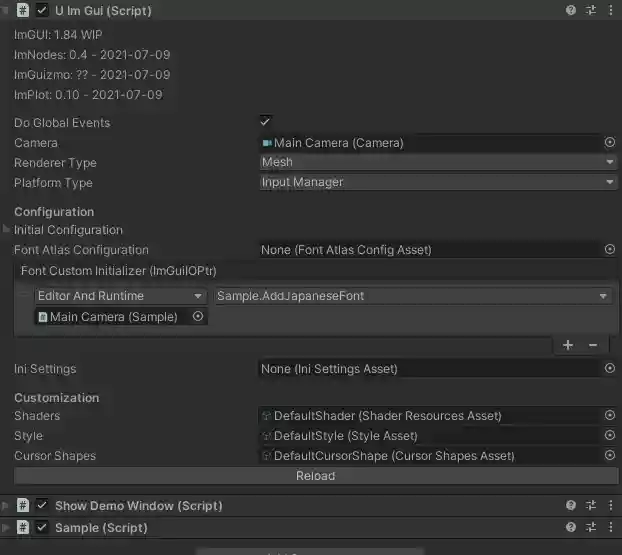
Task: Expand Sample script foldout arrow
Action: (x=5, y=527)
